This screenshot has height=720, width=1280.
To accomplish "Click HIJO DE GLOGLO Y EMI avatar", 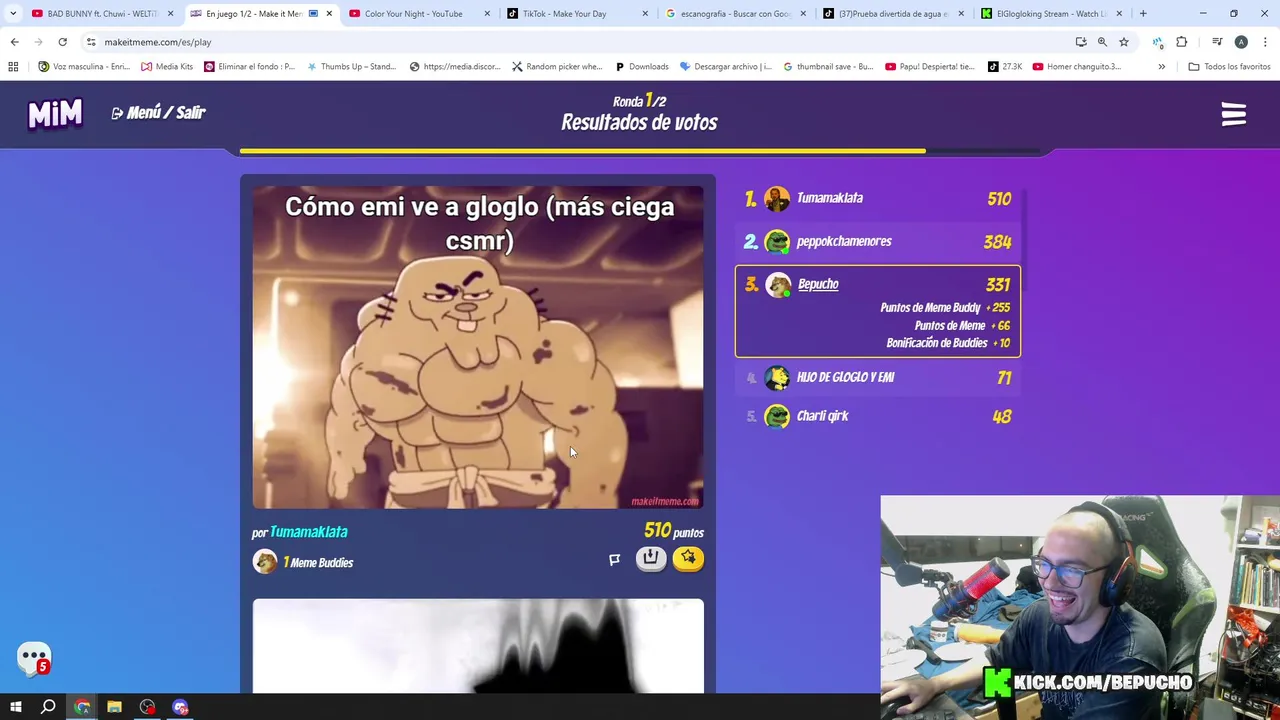I will 777,377.
